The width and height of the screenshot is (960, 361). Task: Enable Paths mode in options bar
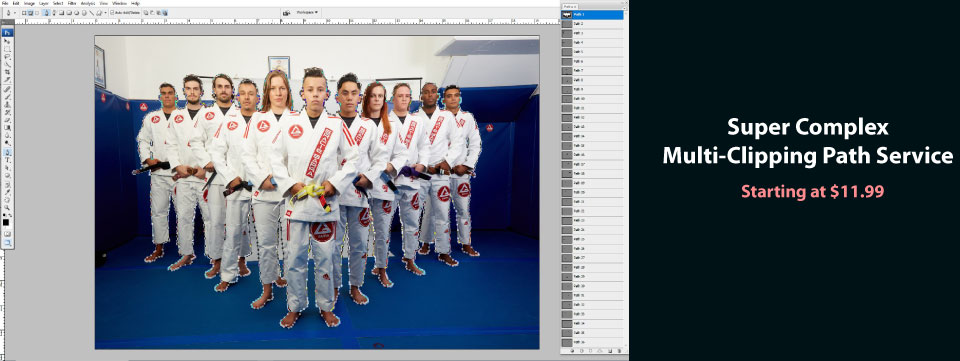coord(31,12)
